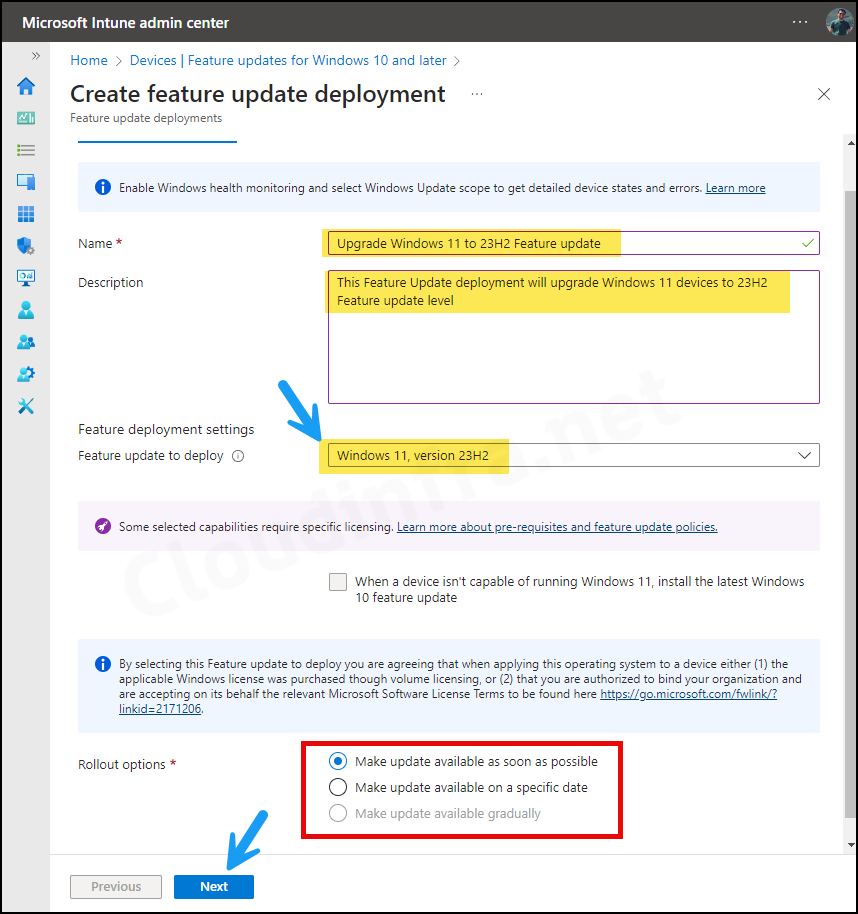Open the Endpoint security shield icon
This screenshot has height=914, width=858.
[26, 246]
